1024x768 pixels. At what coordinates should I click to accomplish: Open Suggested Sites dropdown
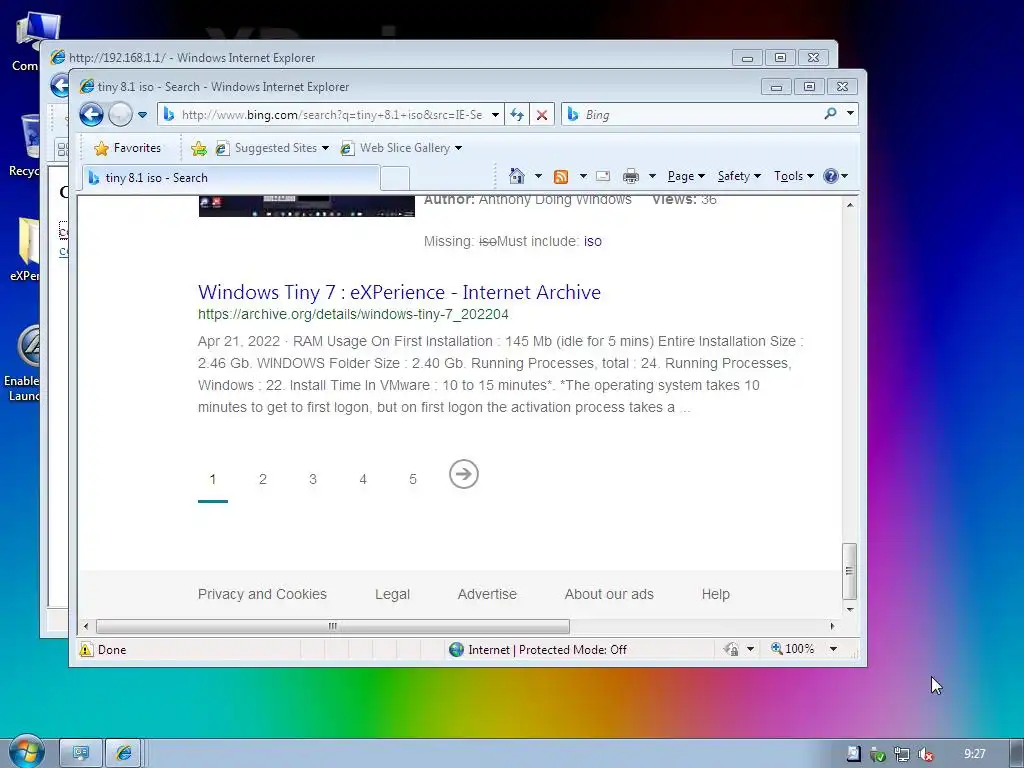(x=272, y=148)
